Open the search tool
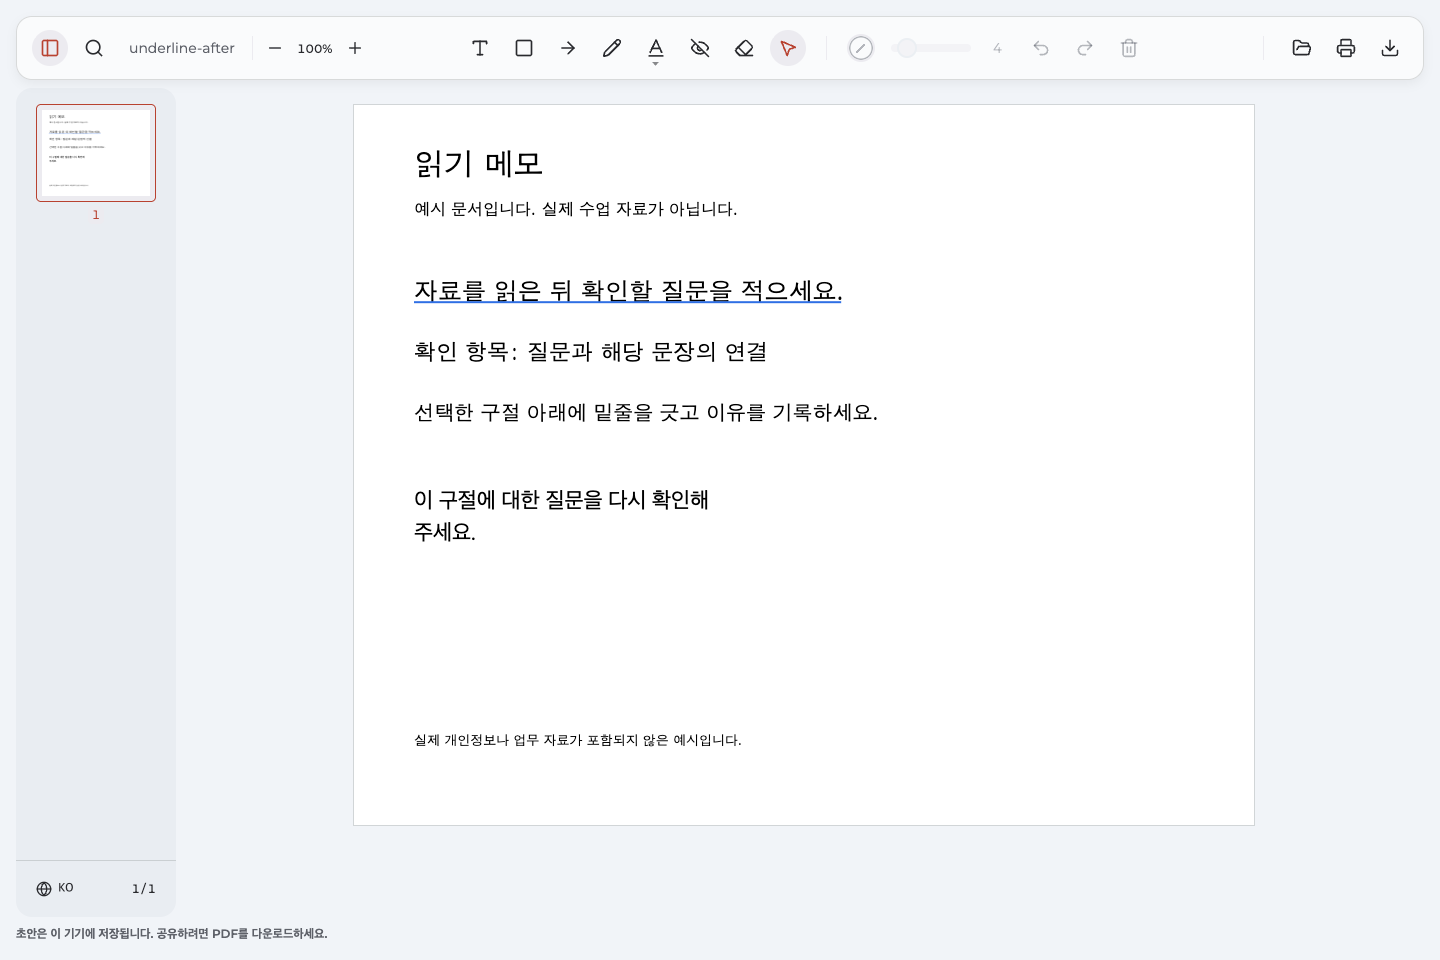The width and height of the screenshot is (1440, 960). tap(94, 48)
